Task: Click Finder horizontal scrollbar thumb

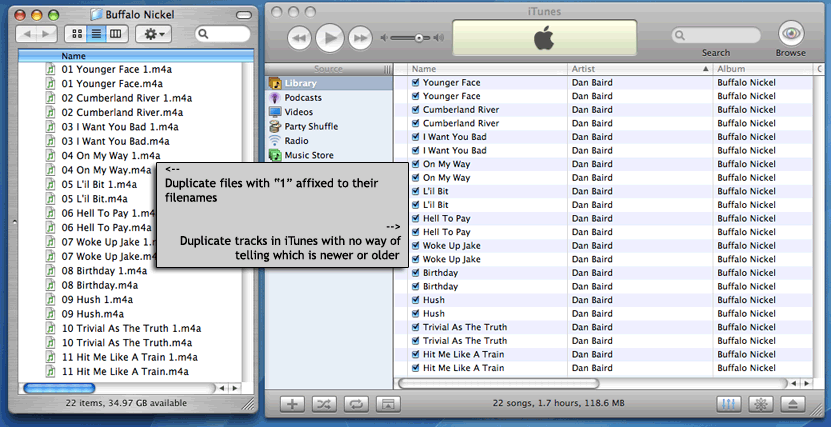Action: [x=59, y=388]
